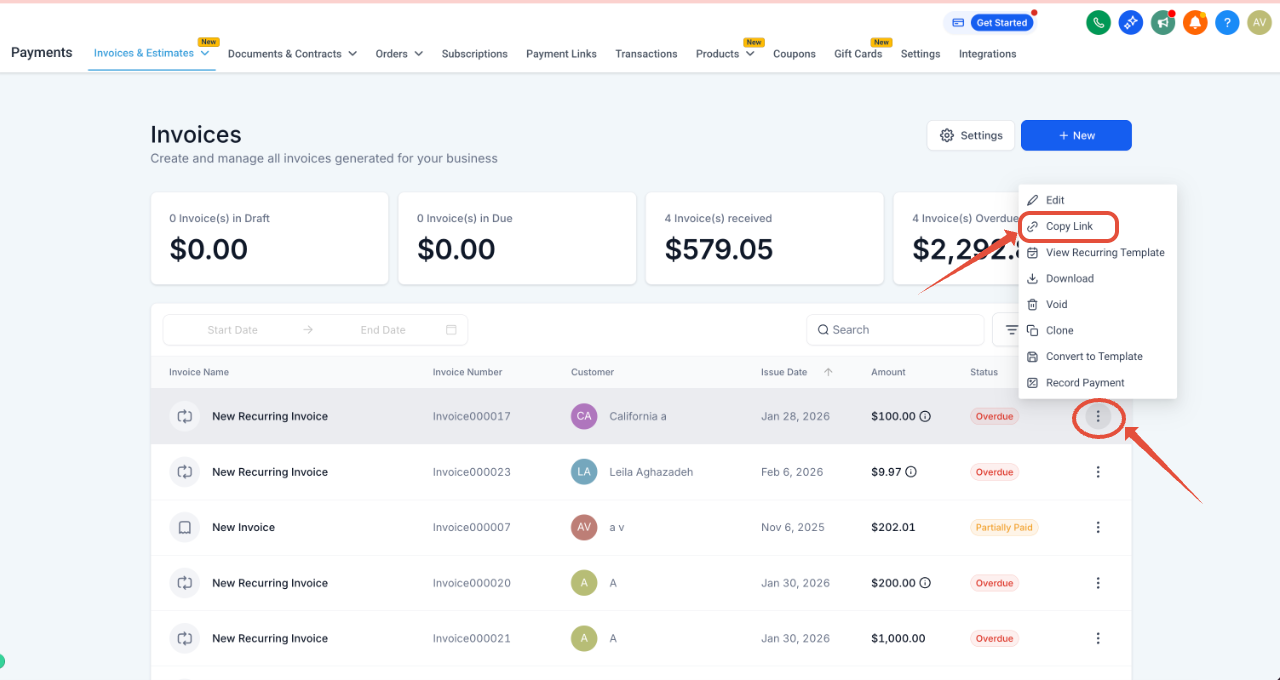Click the green phone dialer icon

tap(1098, 22)
